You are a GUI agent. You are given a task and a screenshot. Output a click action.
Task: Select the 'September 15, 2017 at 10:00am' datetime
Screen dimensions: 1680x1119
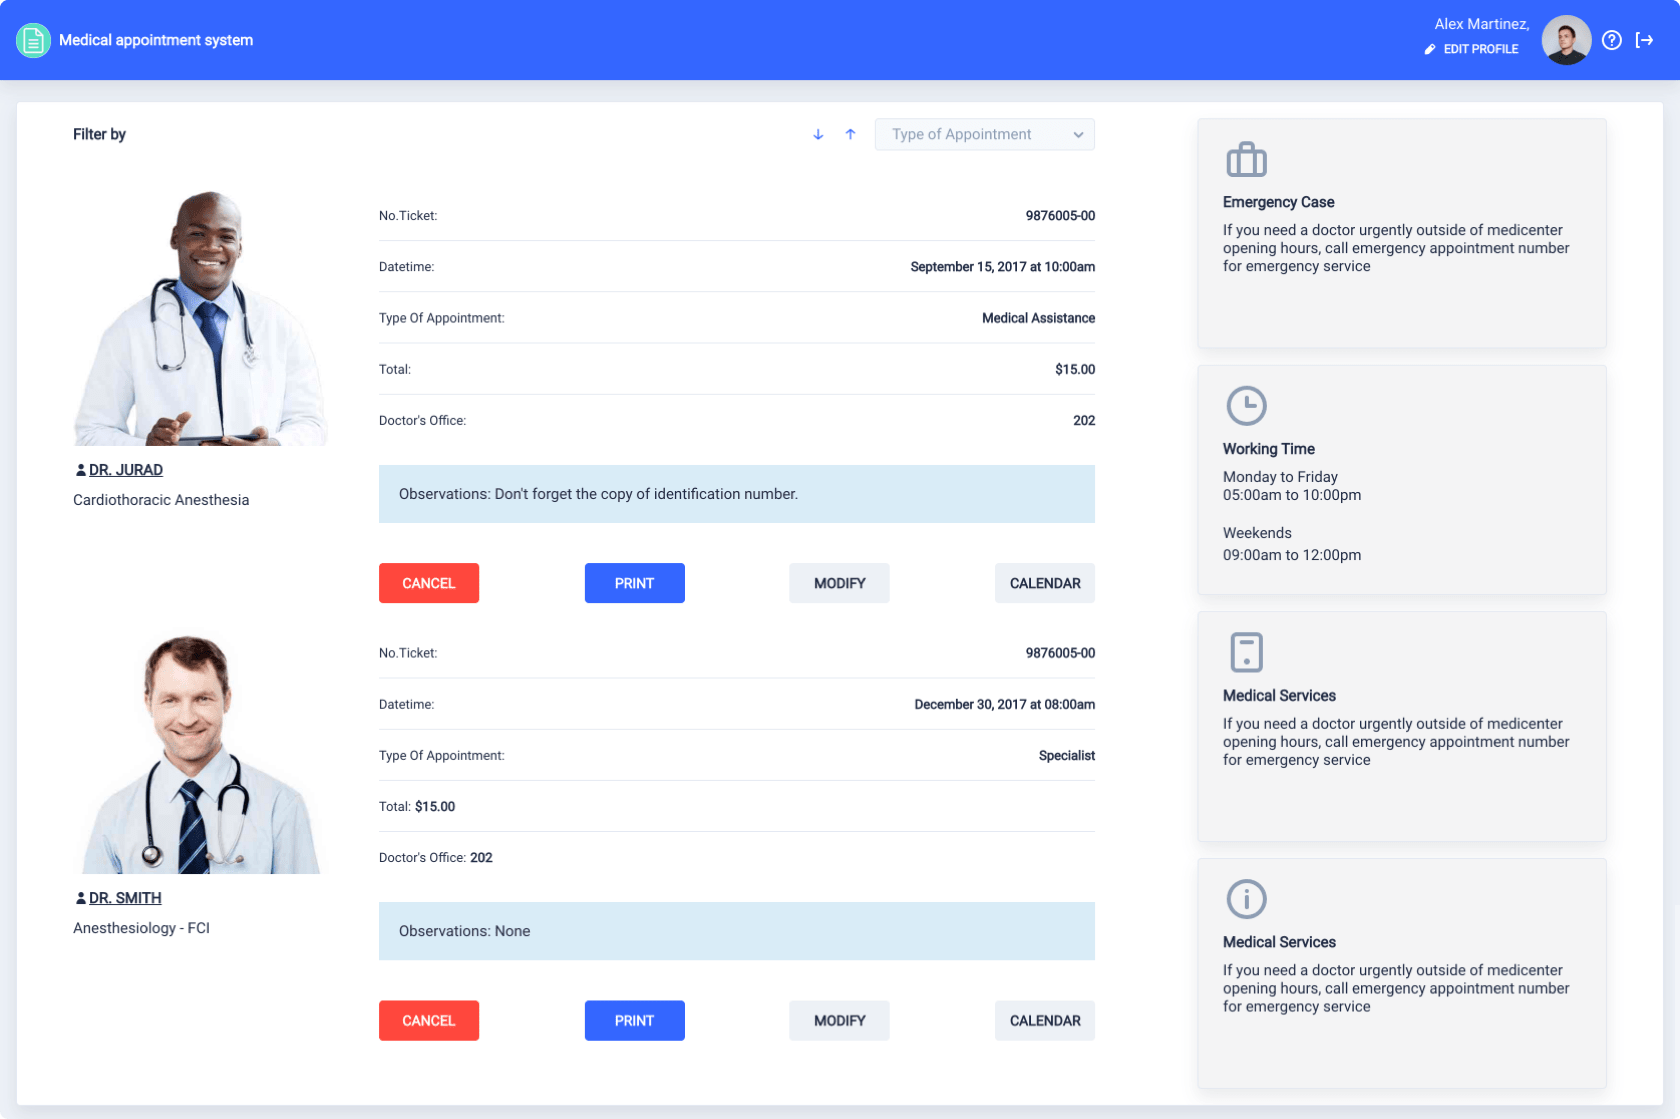click(1002, 267)
